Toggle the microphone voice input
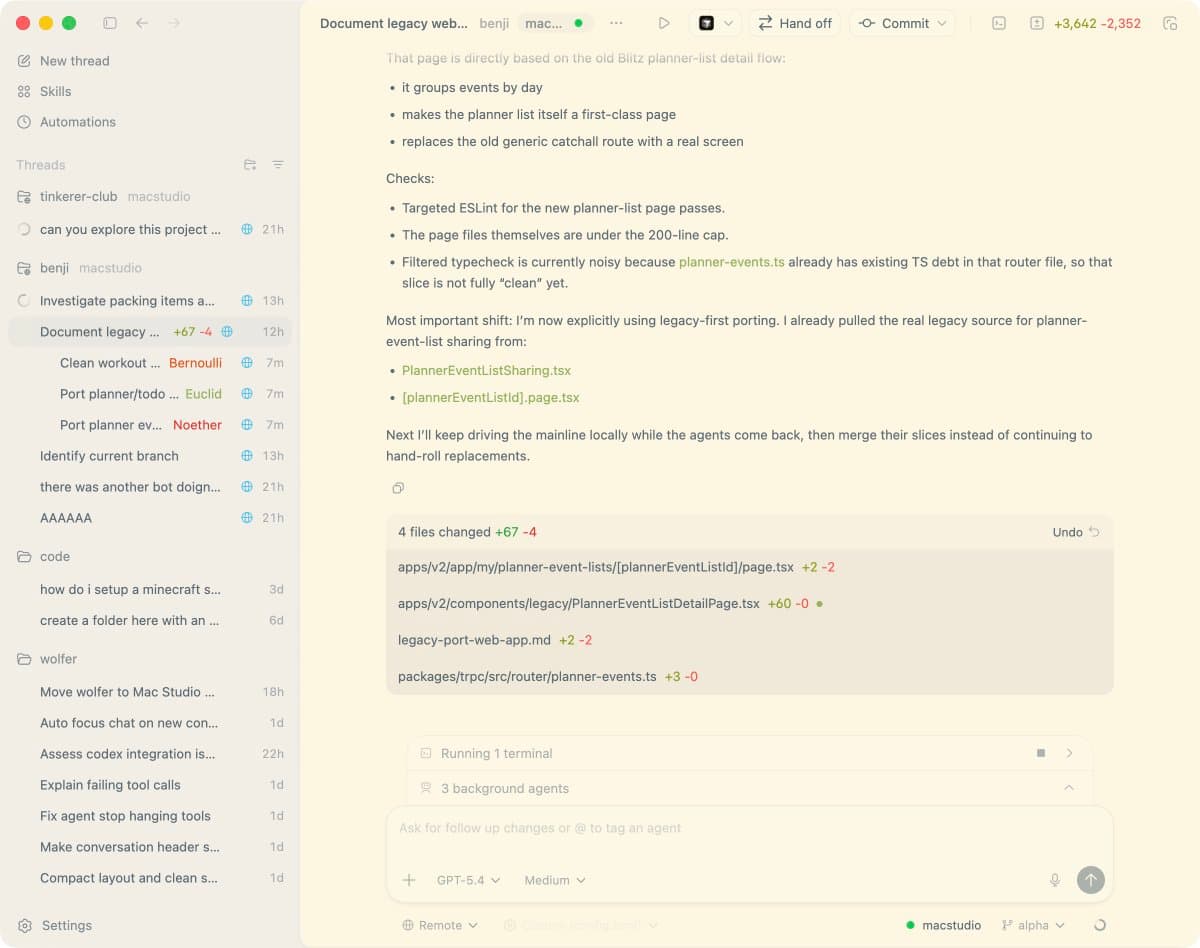This screenshot has width=1200, height=948. [1054, 880]
